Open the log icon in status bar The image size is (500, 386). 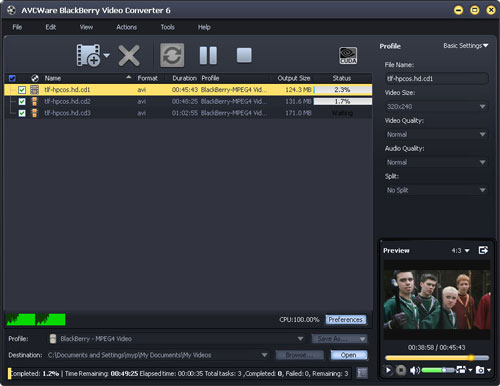pyautogui.click(x=362, y=373)
